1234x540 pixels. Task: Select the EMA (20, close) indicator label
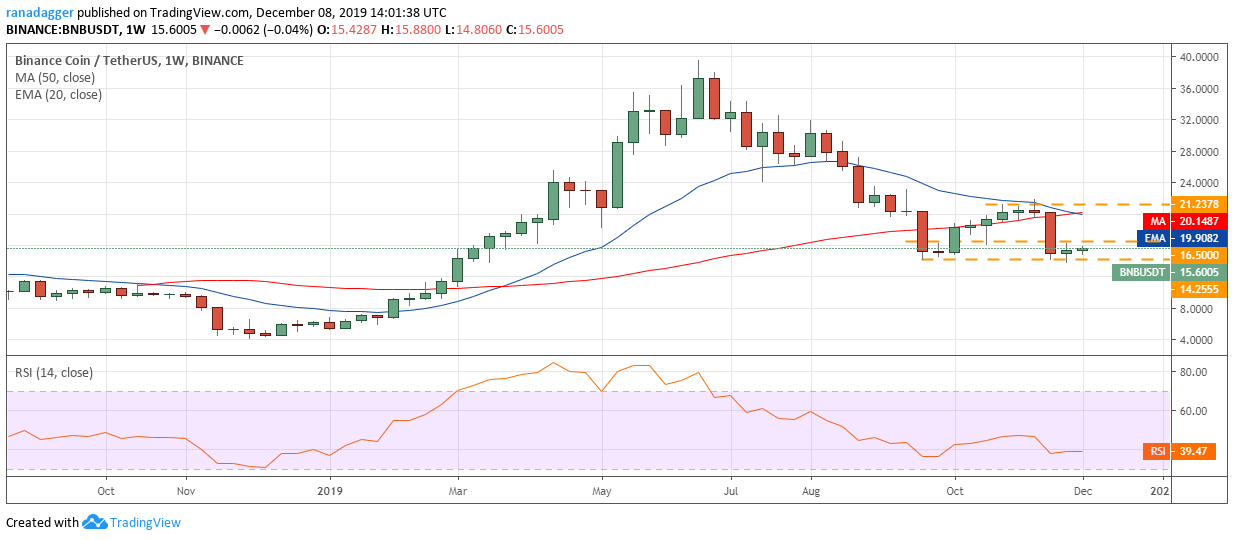58,95
